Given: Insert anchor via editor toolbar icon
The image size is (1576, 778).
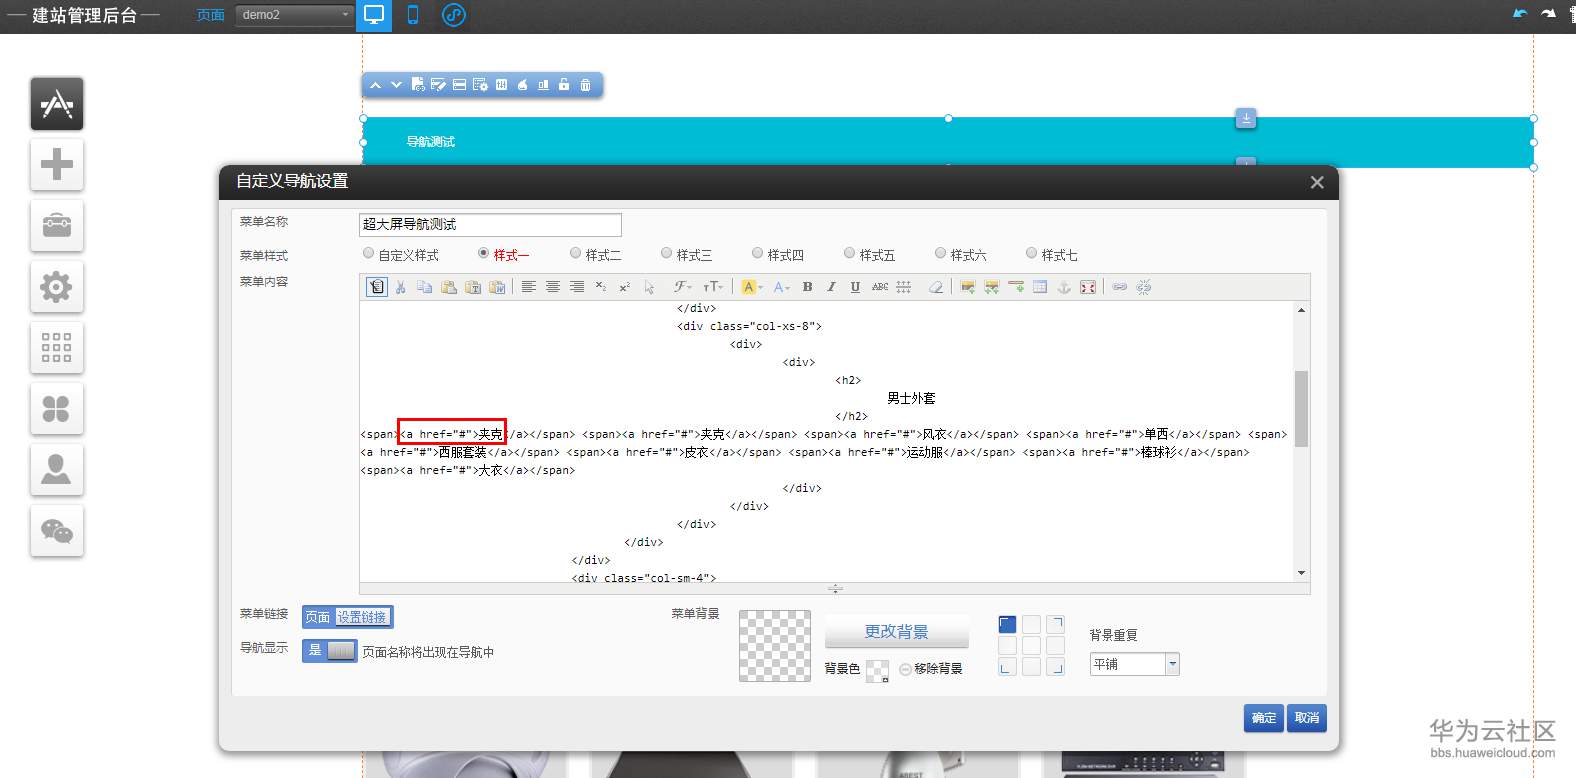Looking at the screenshot, I should [1064, 287].
